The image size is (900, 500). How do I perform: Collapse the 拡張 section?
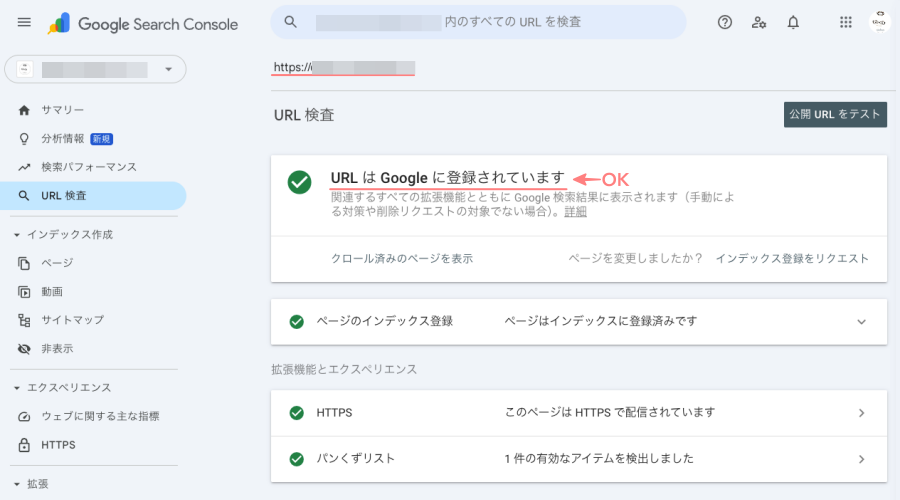click(x=17, y=484)
